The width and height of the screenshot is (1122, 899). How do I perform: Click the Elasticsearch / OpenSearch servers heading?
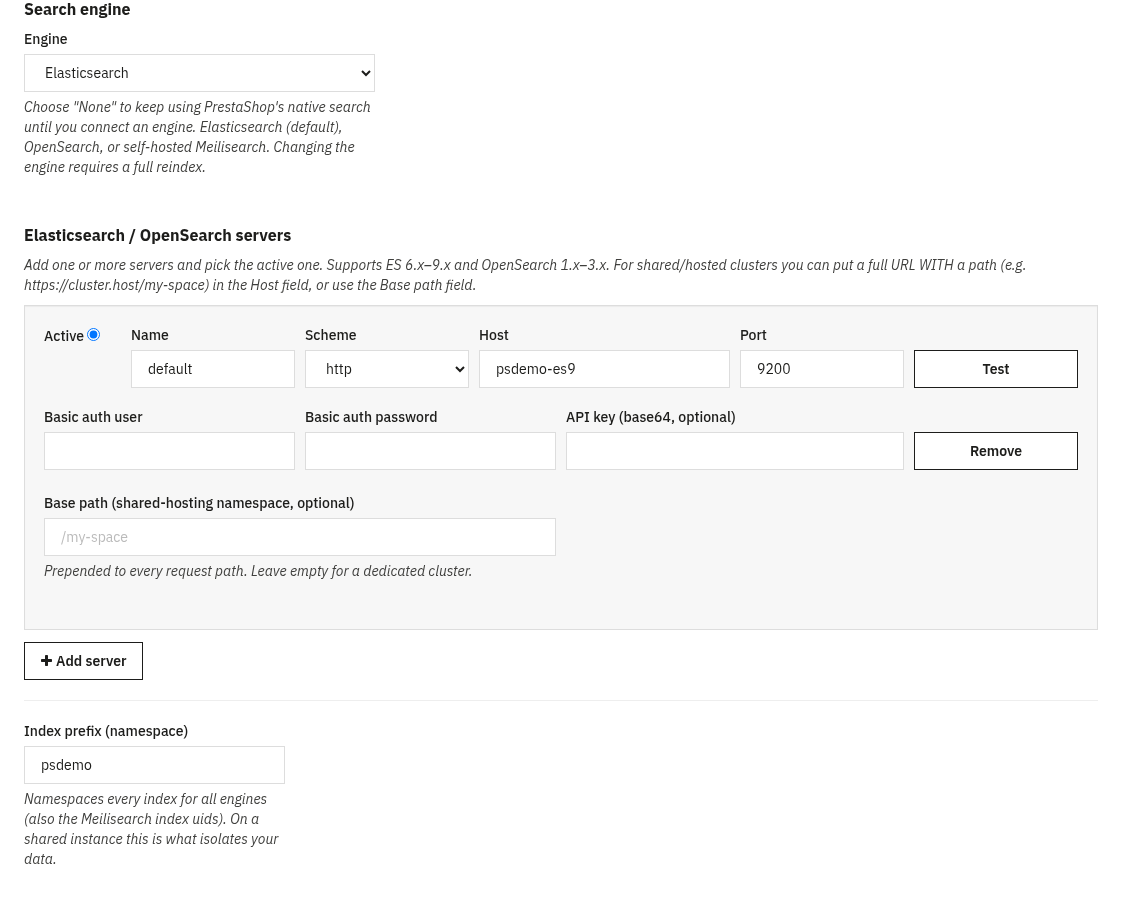[x=157, y=235]
